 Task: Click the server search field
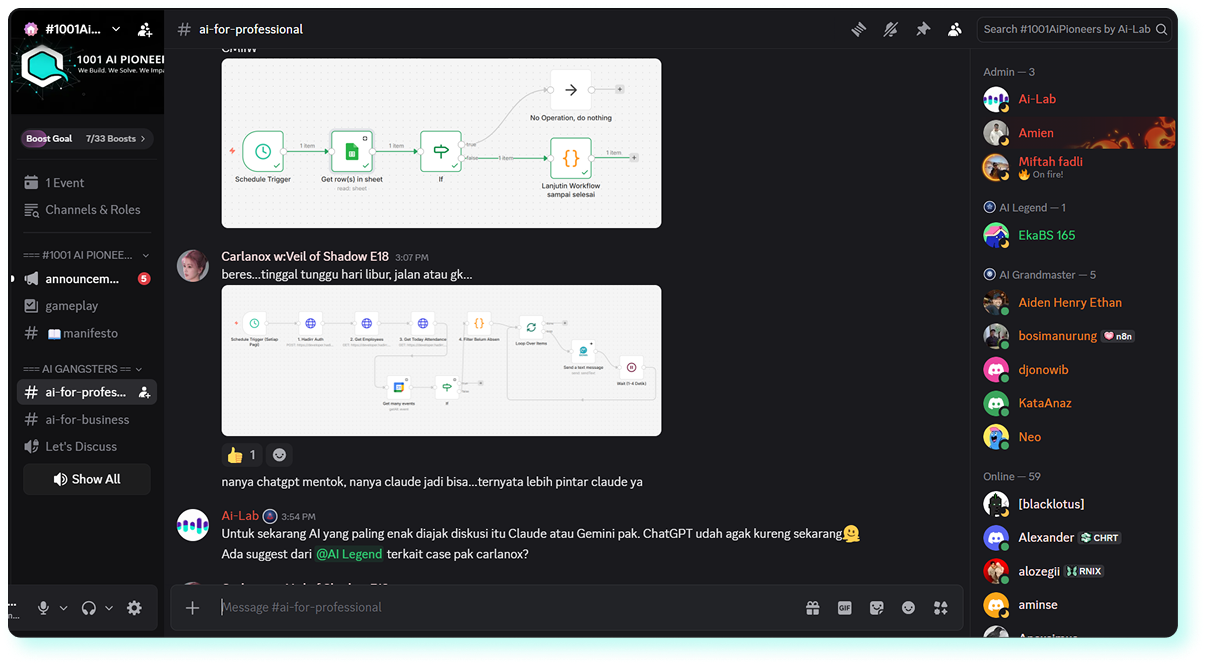1074,30
